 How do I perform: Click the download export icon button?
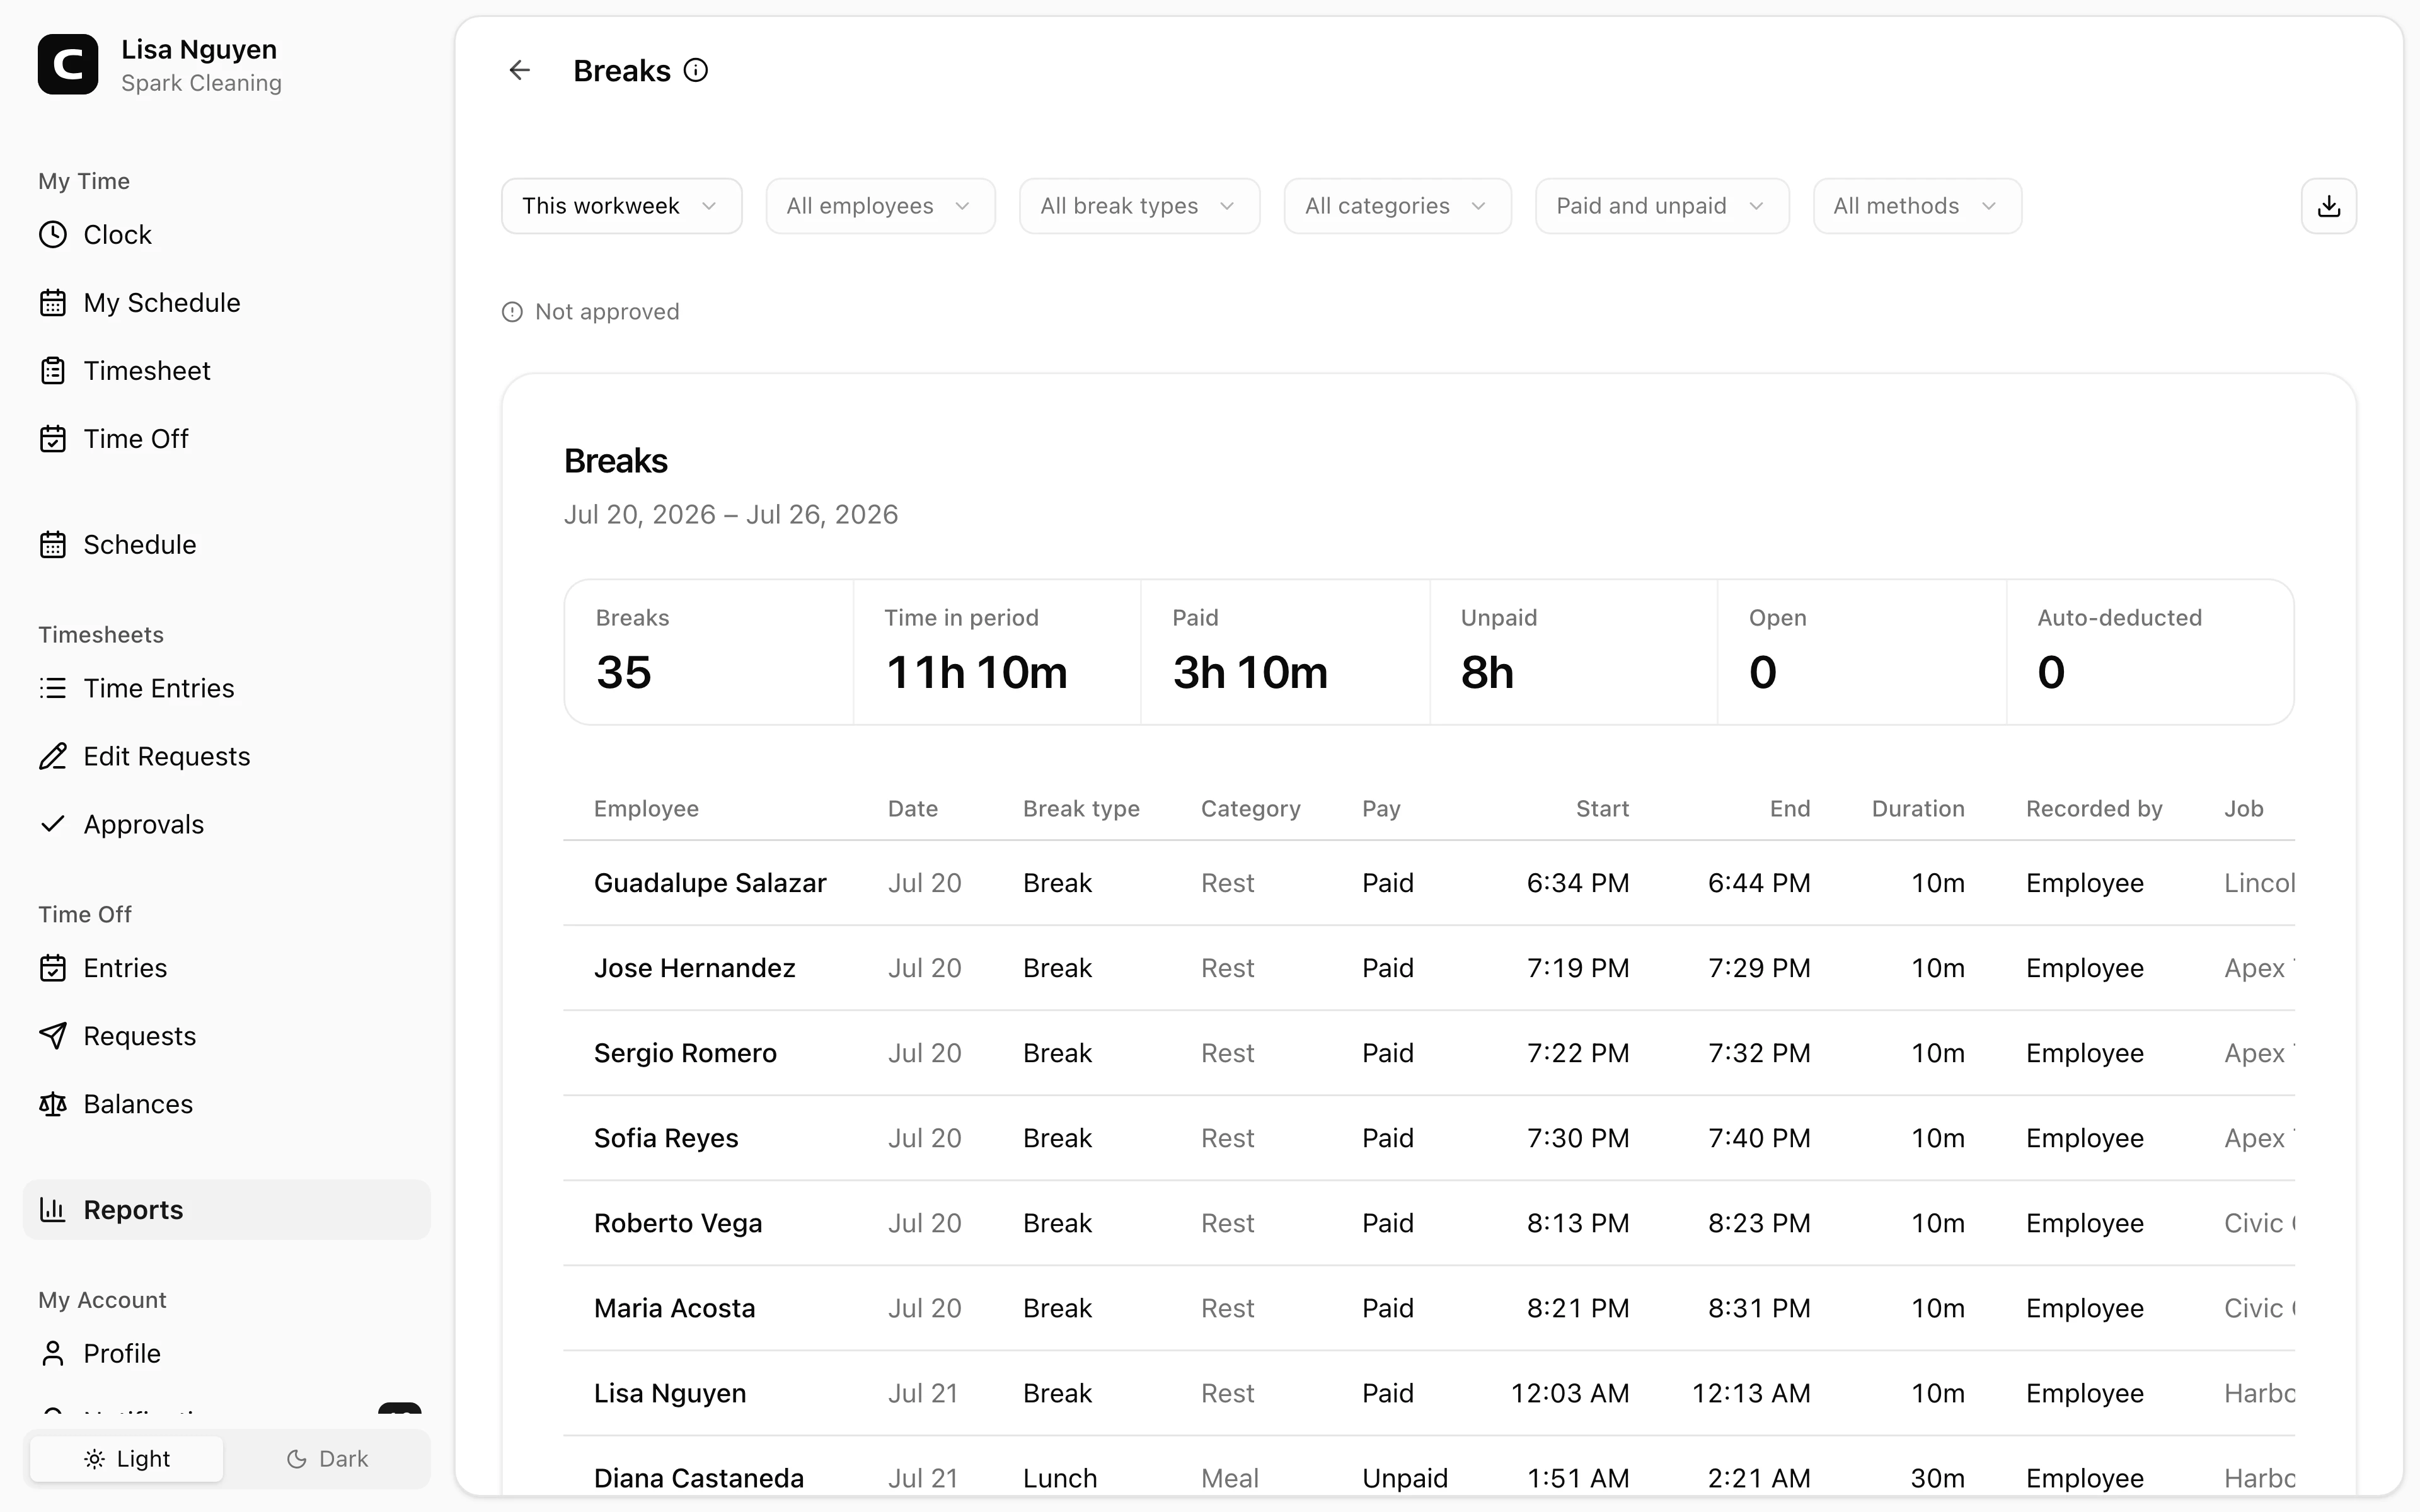[x=2329, y=207]
